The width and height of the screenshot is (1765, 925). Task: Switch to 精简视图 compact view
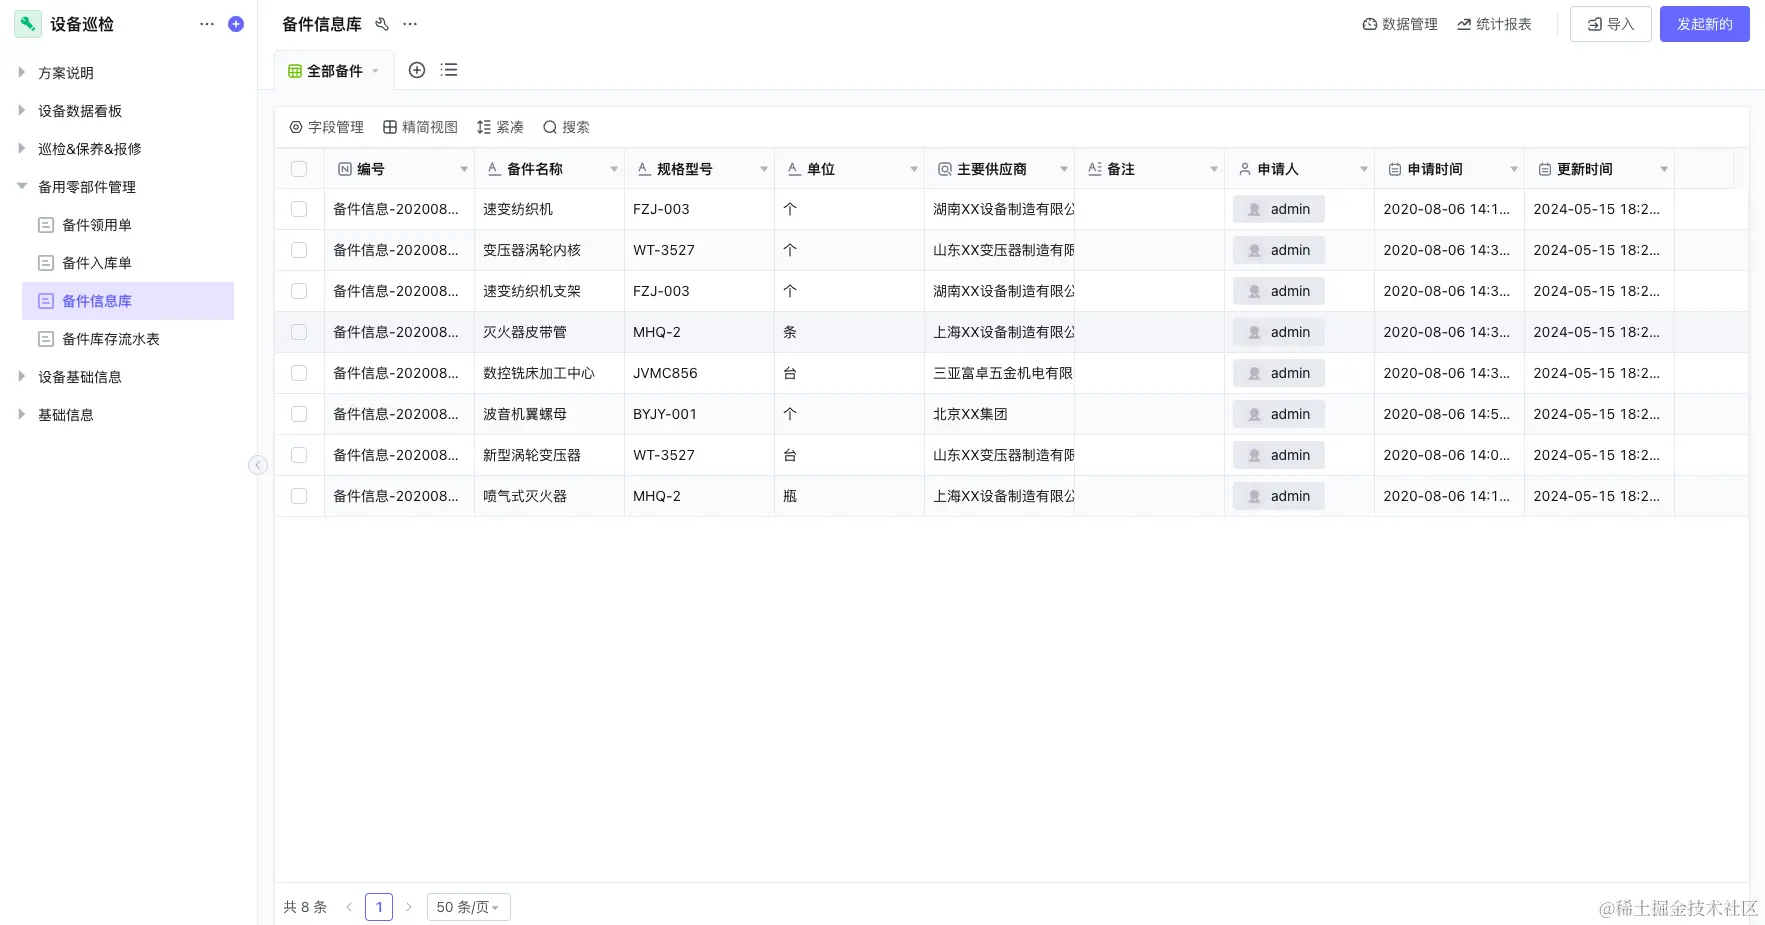[x=420, y=127]
